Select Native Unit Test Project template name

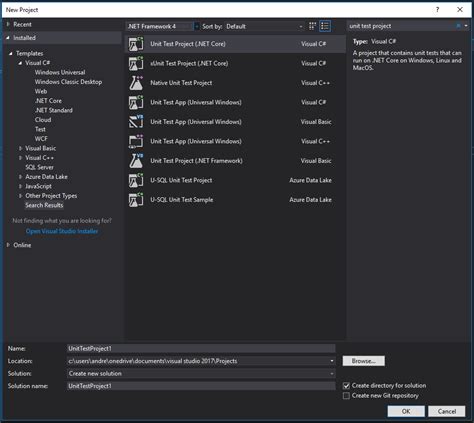tap(181, 83)
